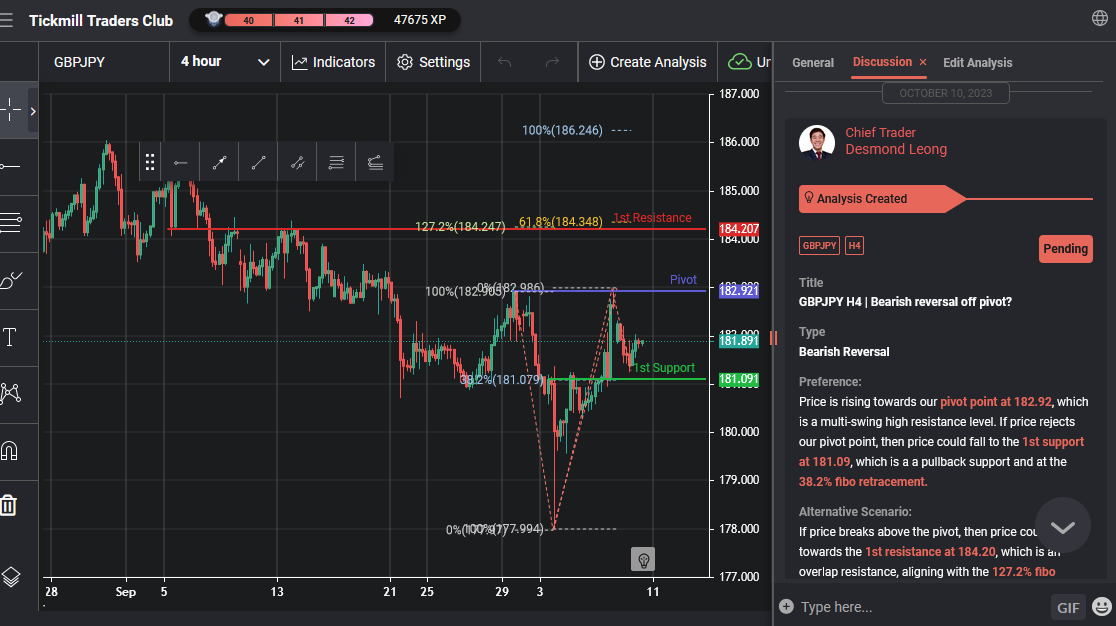Pick horizontal ray in floating toolbar
Image resolution: width=1116 pixels, height=626 pixels.
[181, 162]
